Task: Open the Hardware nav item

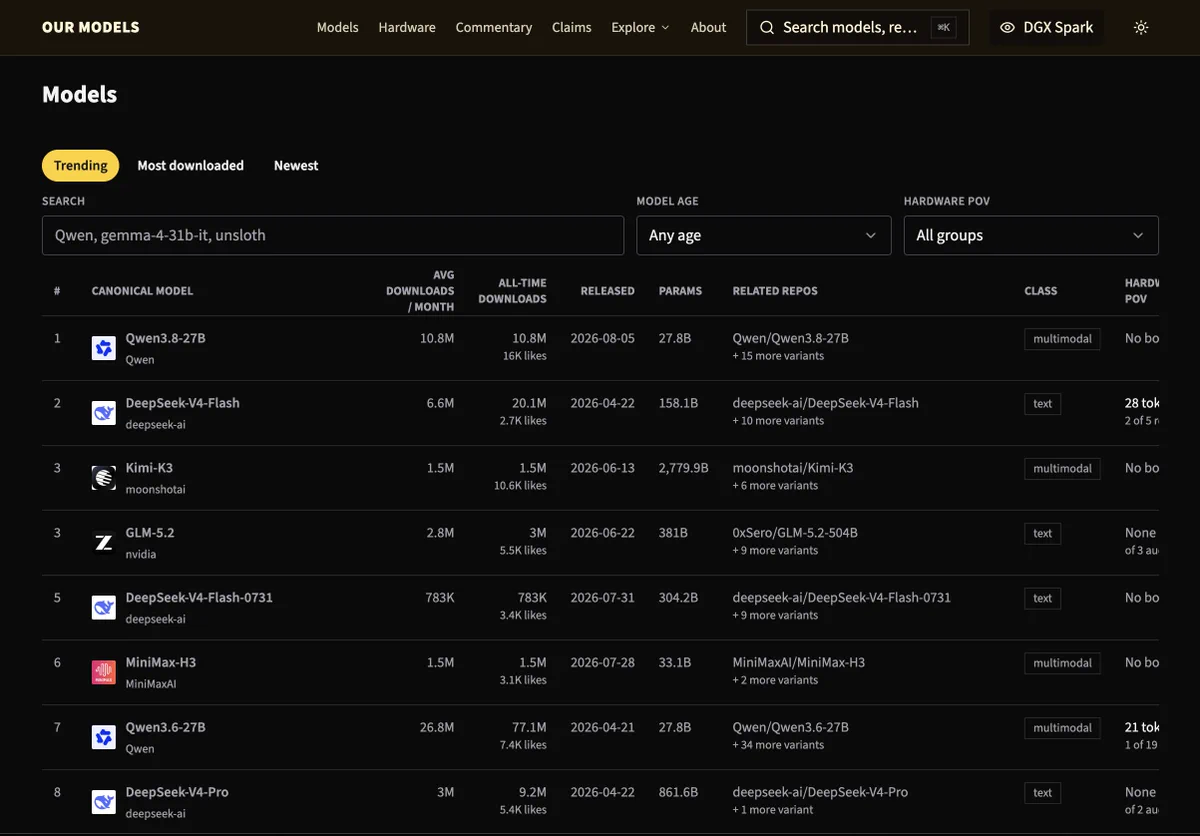Action: [407, 28]
